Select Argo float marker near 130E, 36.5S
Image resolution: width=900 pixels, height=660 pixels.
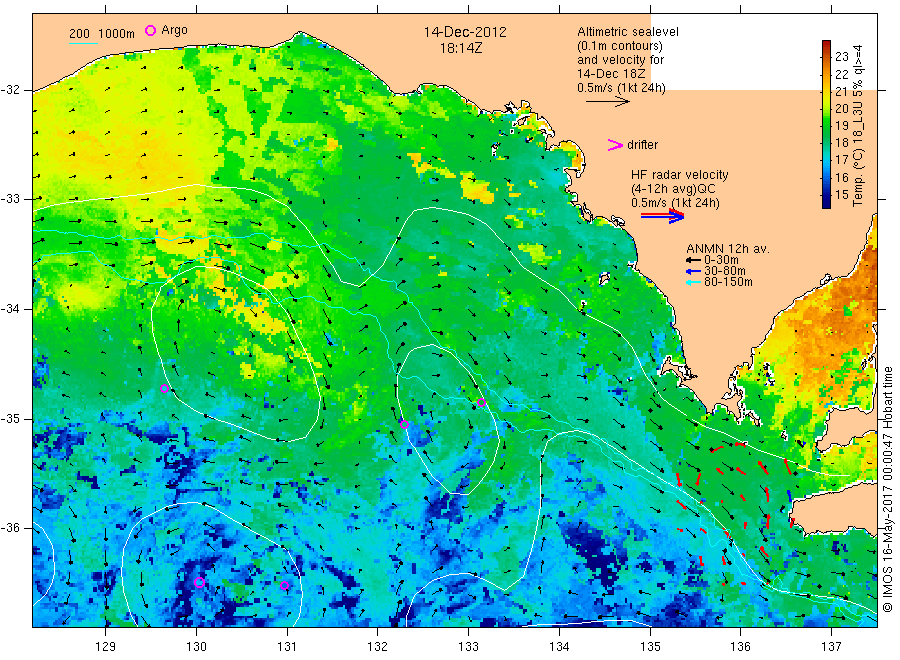click(199, 583)
